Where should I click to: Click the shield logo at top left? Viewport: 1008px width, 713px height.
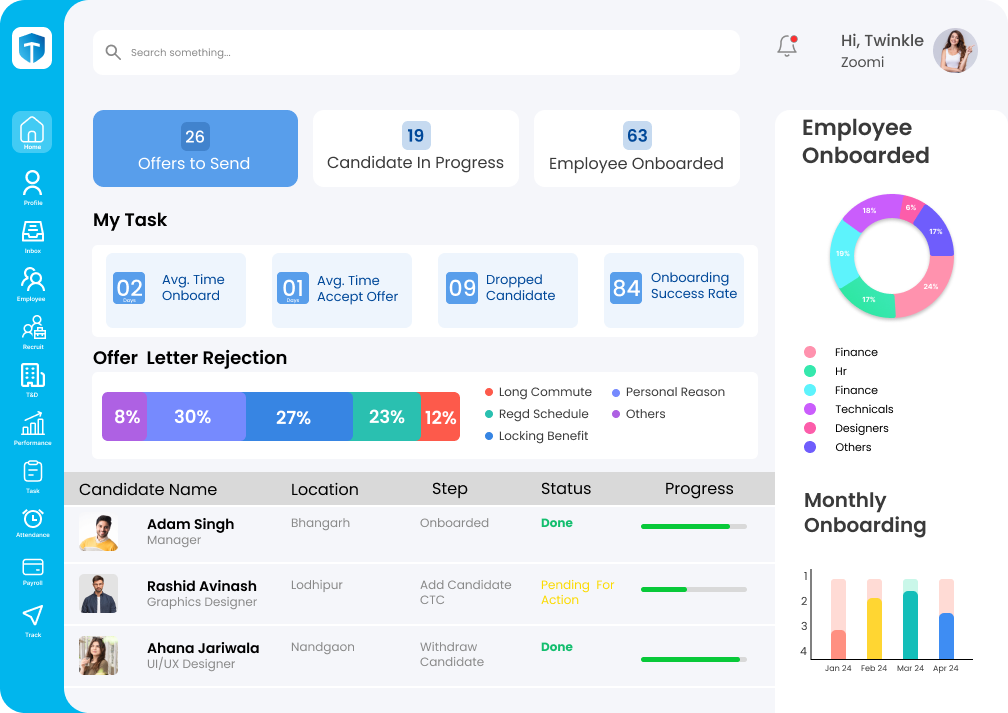(32, 48)
